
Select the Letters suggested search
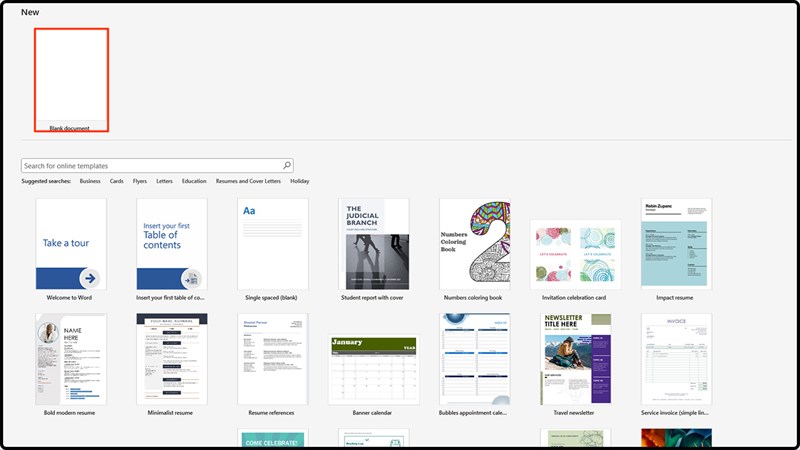(x=164, y=181)
